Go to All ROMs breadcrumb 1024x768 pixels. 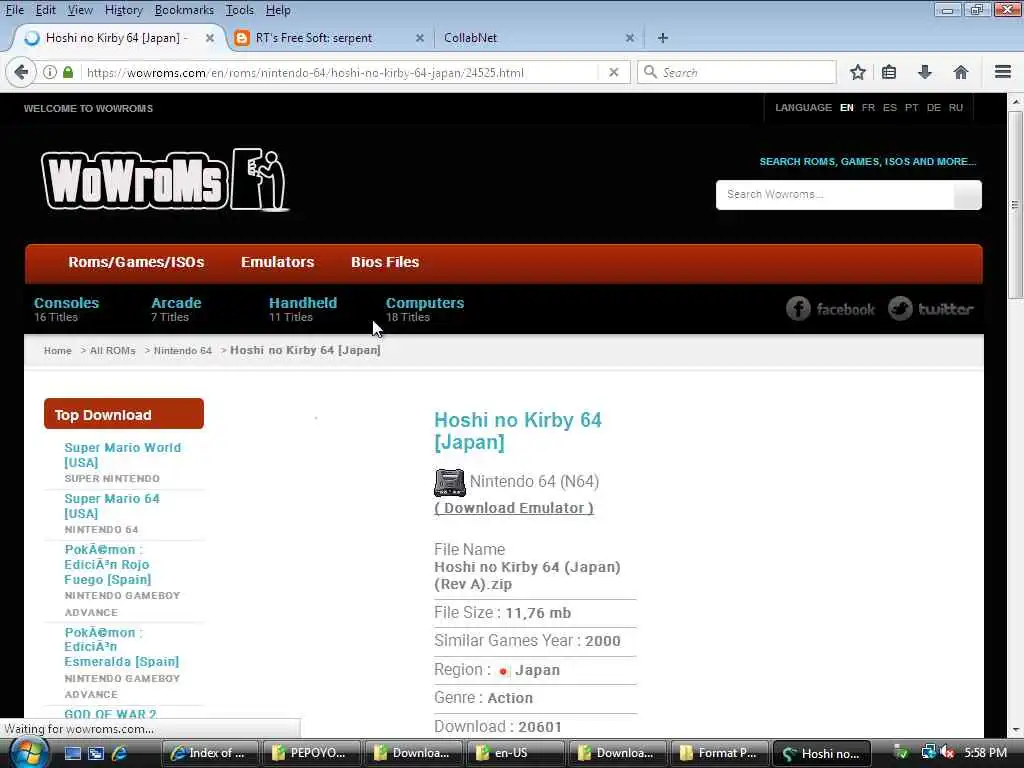pos(112,351)
